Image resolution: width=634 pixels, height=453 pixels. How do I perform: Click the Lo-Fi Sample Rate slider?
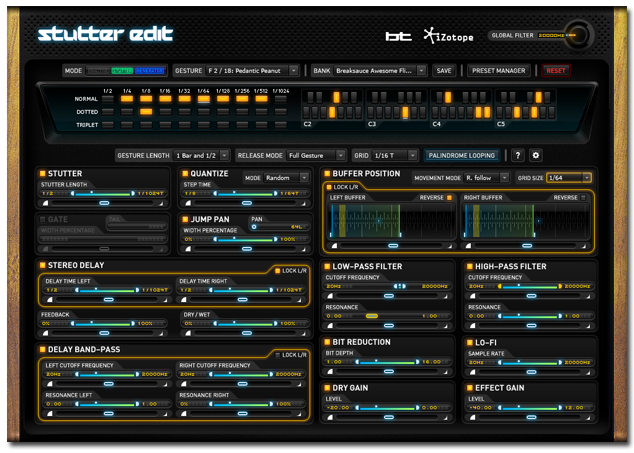(530, 362)
